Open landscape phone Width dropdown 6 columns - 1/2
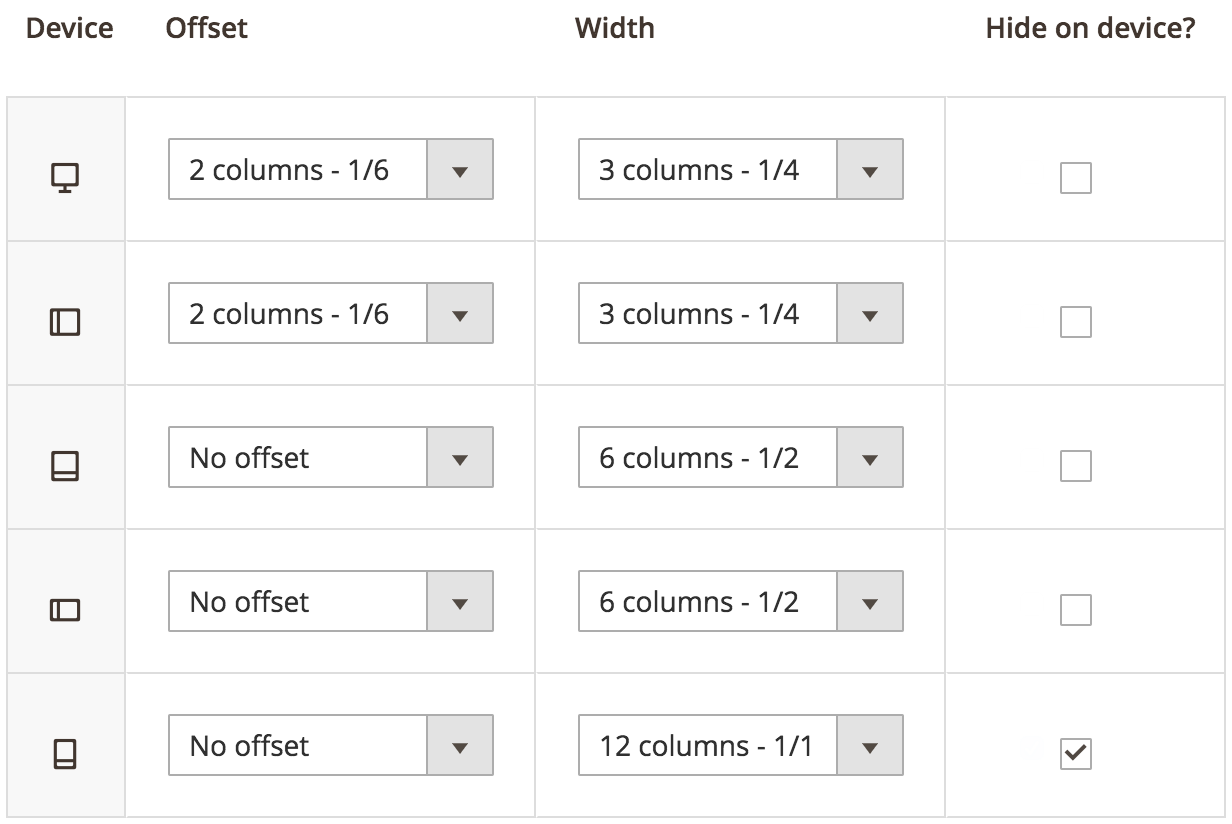The width and height of the screenshot is (1232, 824). tap(741, 601)
